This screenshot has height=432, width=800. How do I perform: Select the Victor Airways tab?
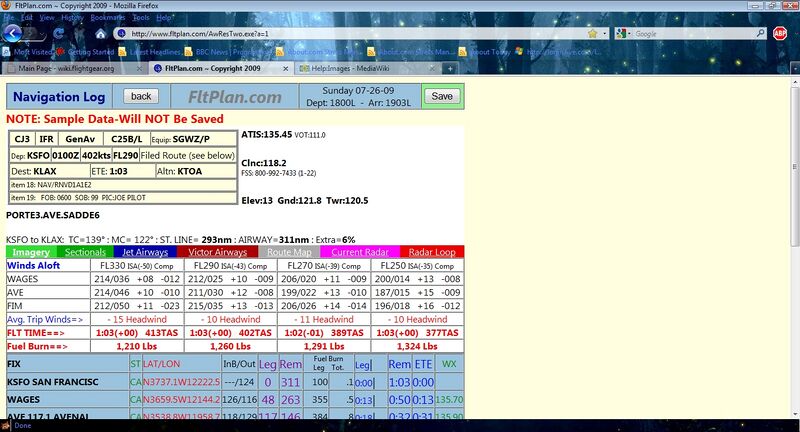[217, 252]
